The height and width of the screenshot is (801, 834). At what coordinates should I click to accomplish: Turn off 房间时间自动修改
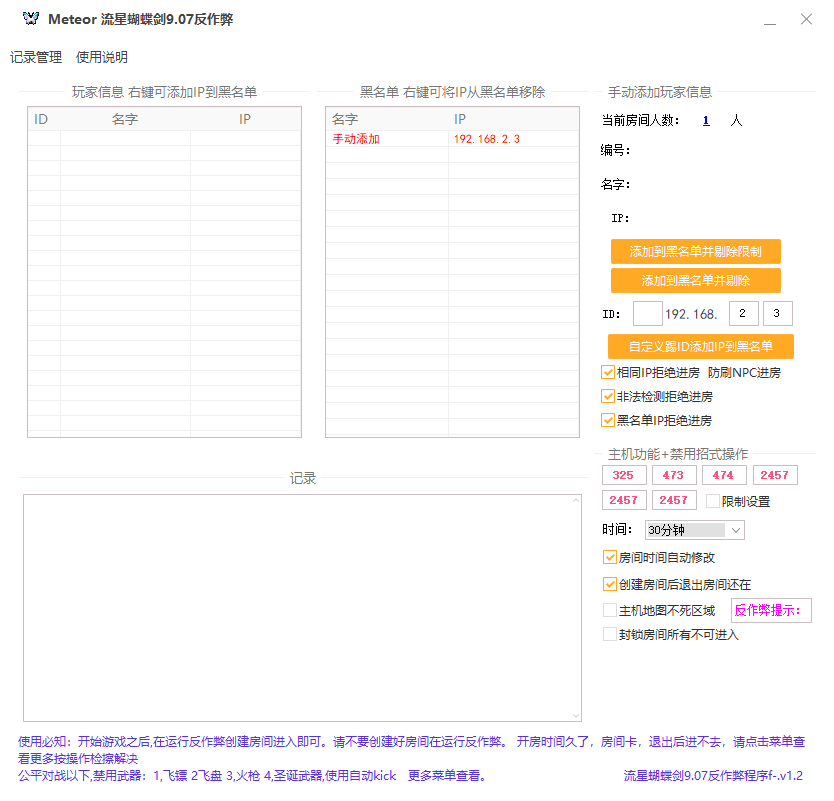[610, 557]
